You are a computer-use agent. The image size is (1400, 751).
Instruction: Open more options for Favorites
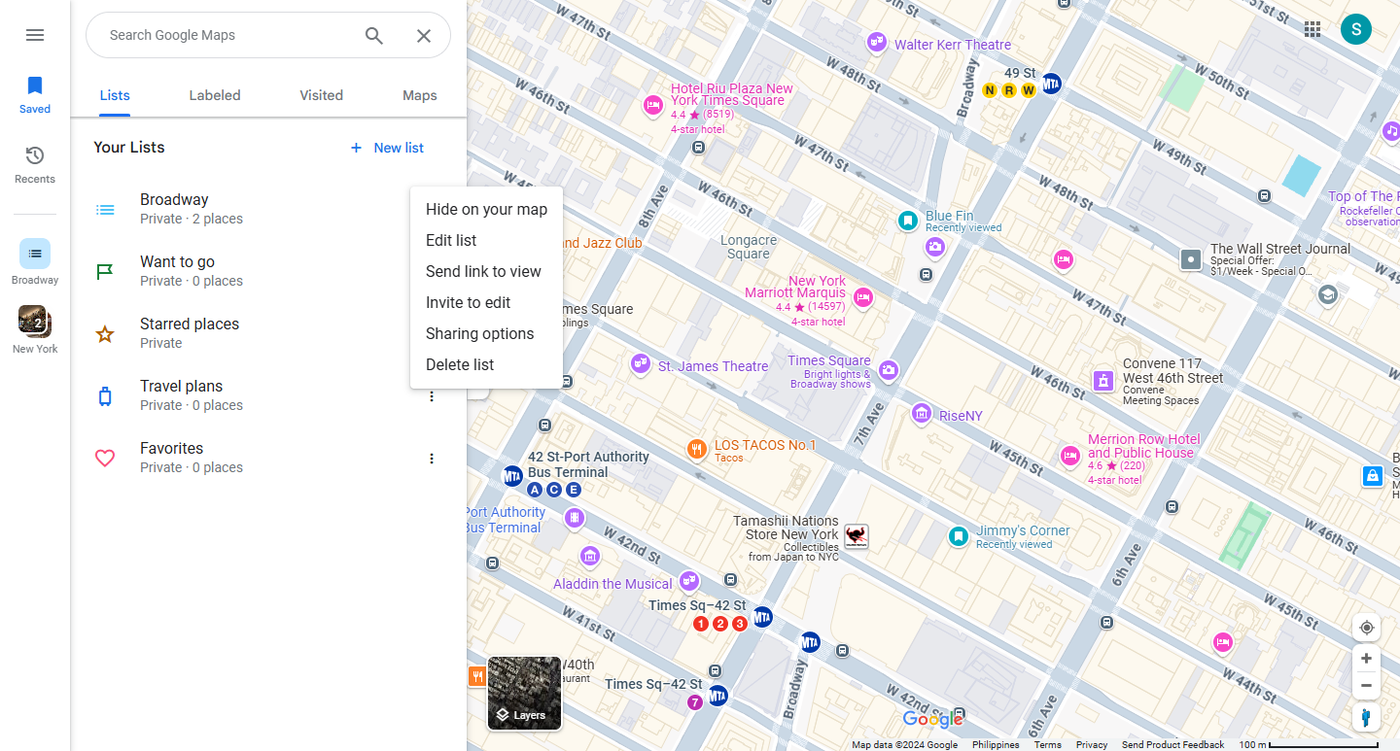[432, 459]
